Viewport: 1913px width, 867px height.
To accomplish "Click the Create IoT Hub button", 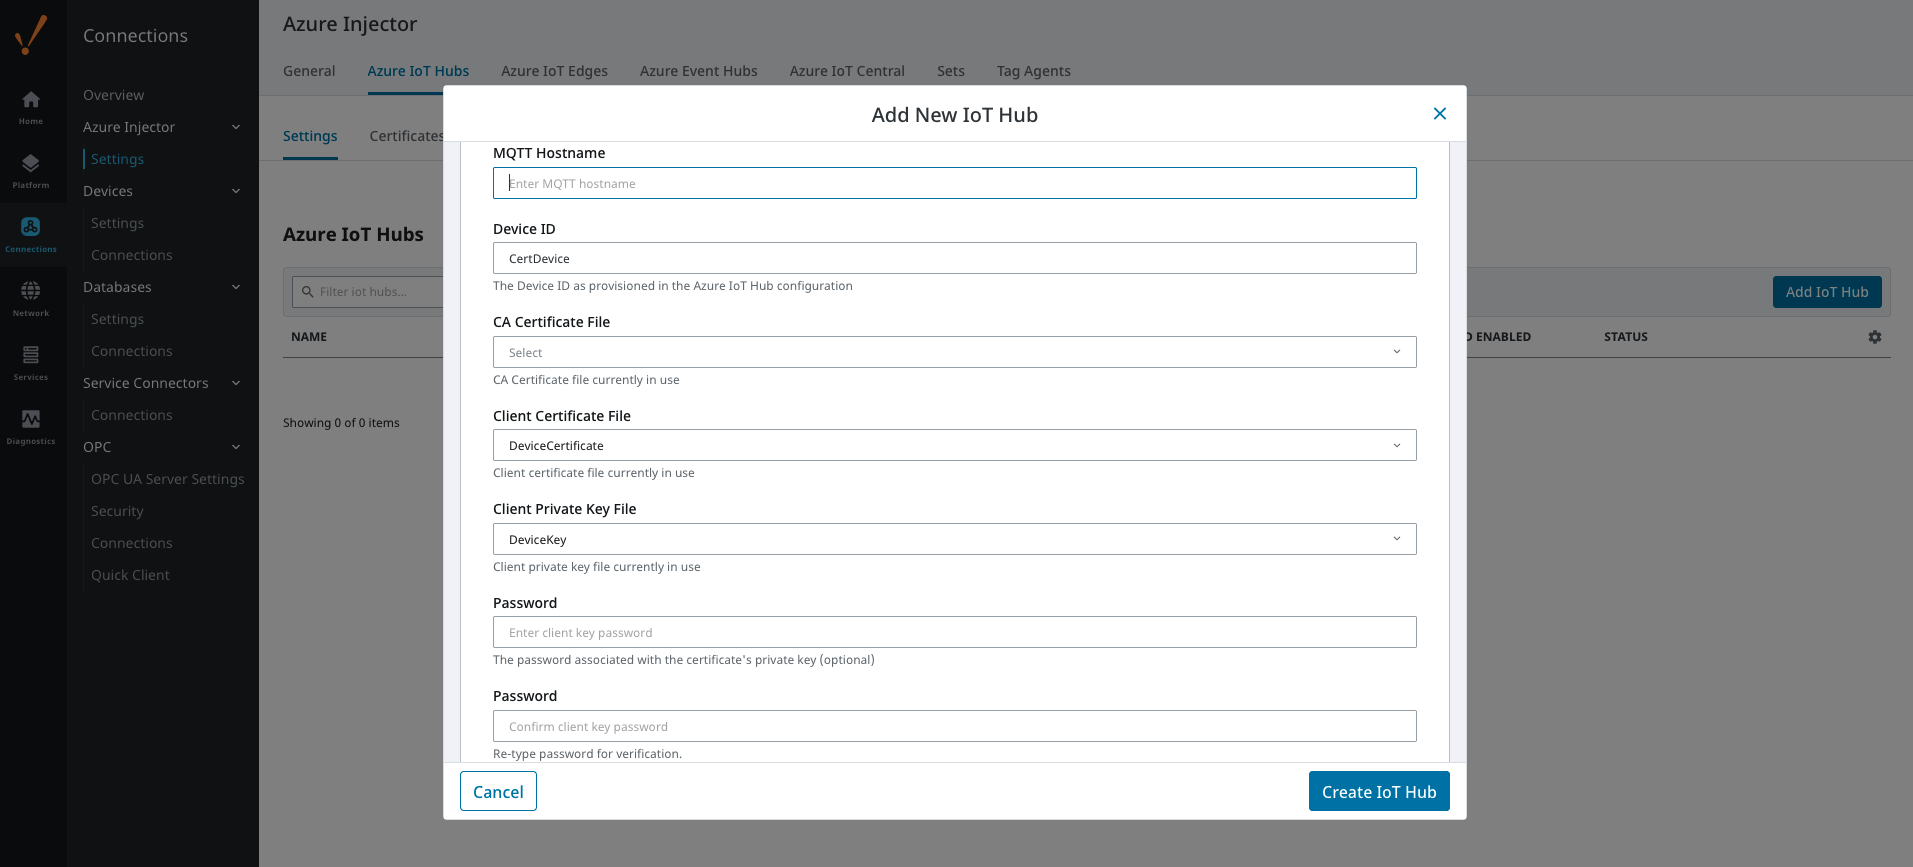I will pyautogui.click(x=1378, y=791).
